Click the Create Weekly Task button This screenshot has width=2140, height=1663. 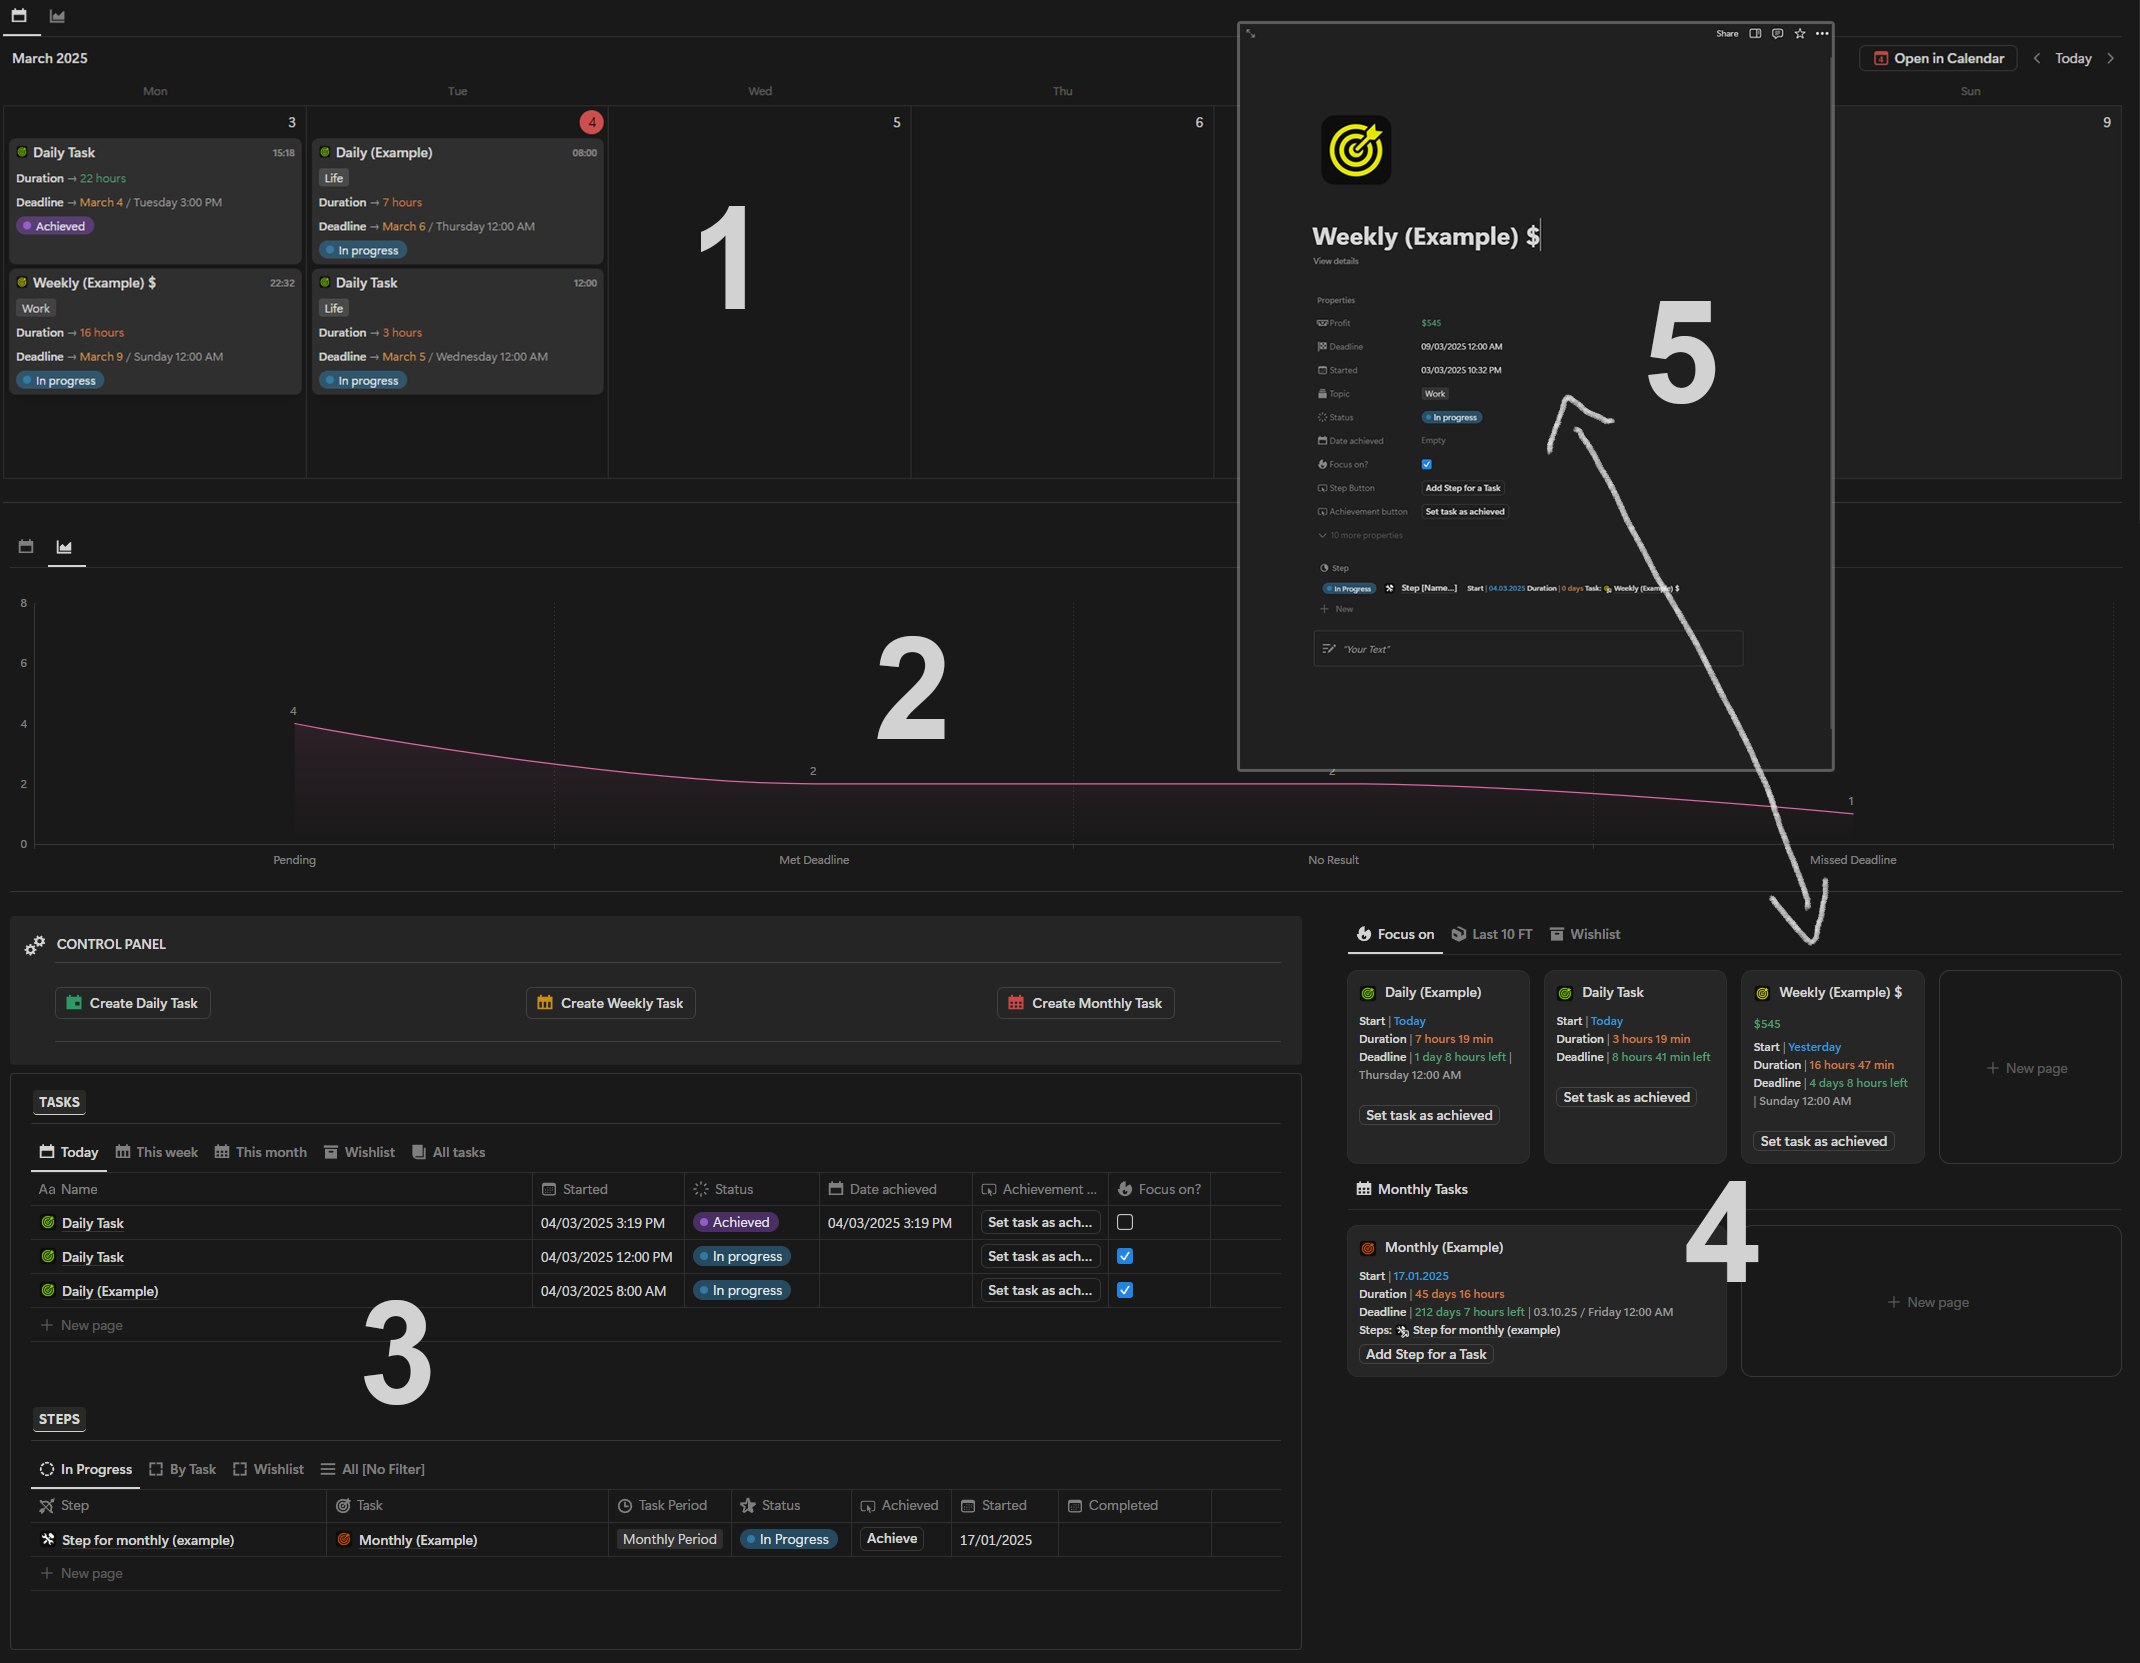(x=611, y=1003)
